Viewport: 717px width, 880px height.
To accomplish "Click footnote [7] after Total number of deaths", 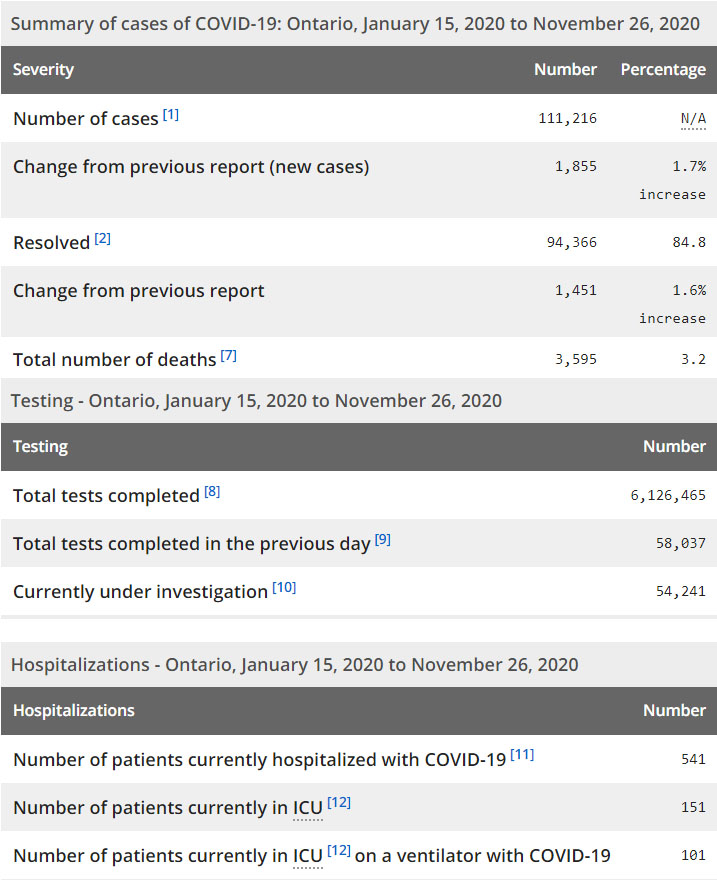I will coord(229,355).
